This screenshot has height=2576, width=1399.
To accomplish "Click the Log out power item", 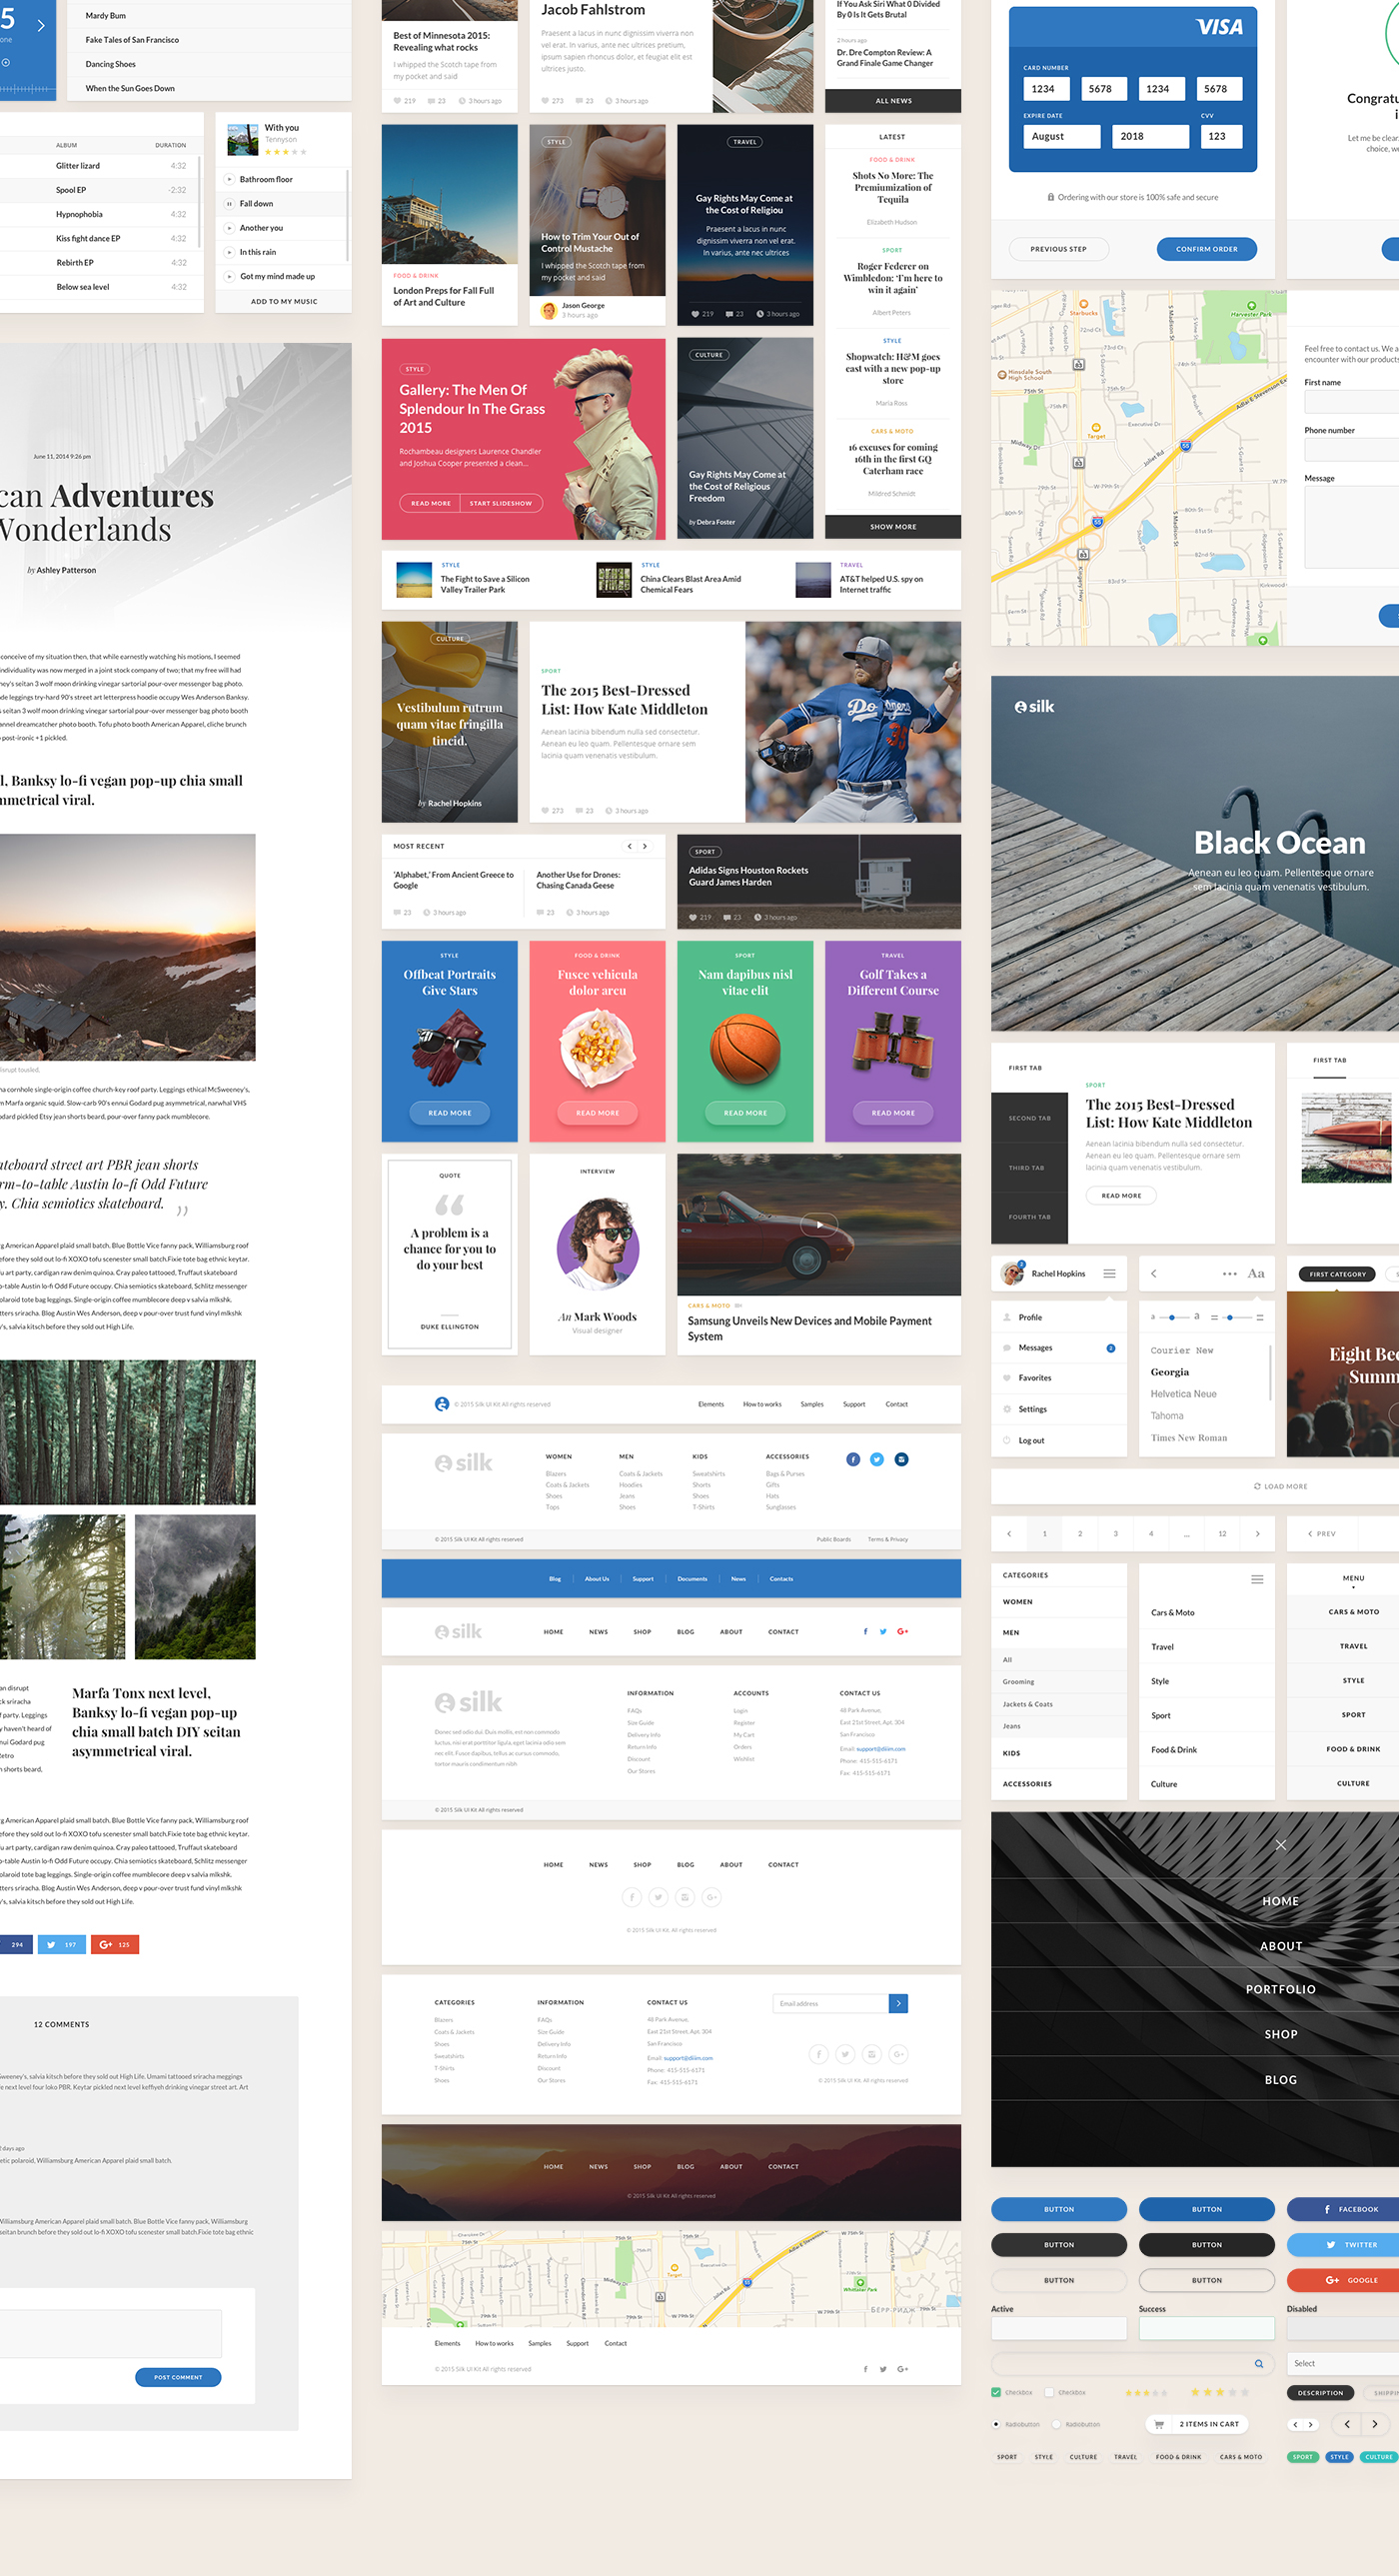I will (1059, 1440).
